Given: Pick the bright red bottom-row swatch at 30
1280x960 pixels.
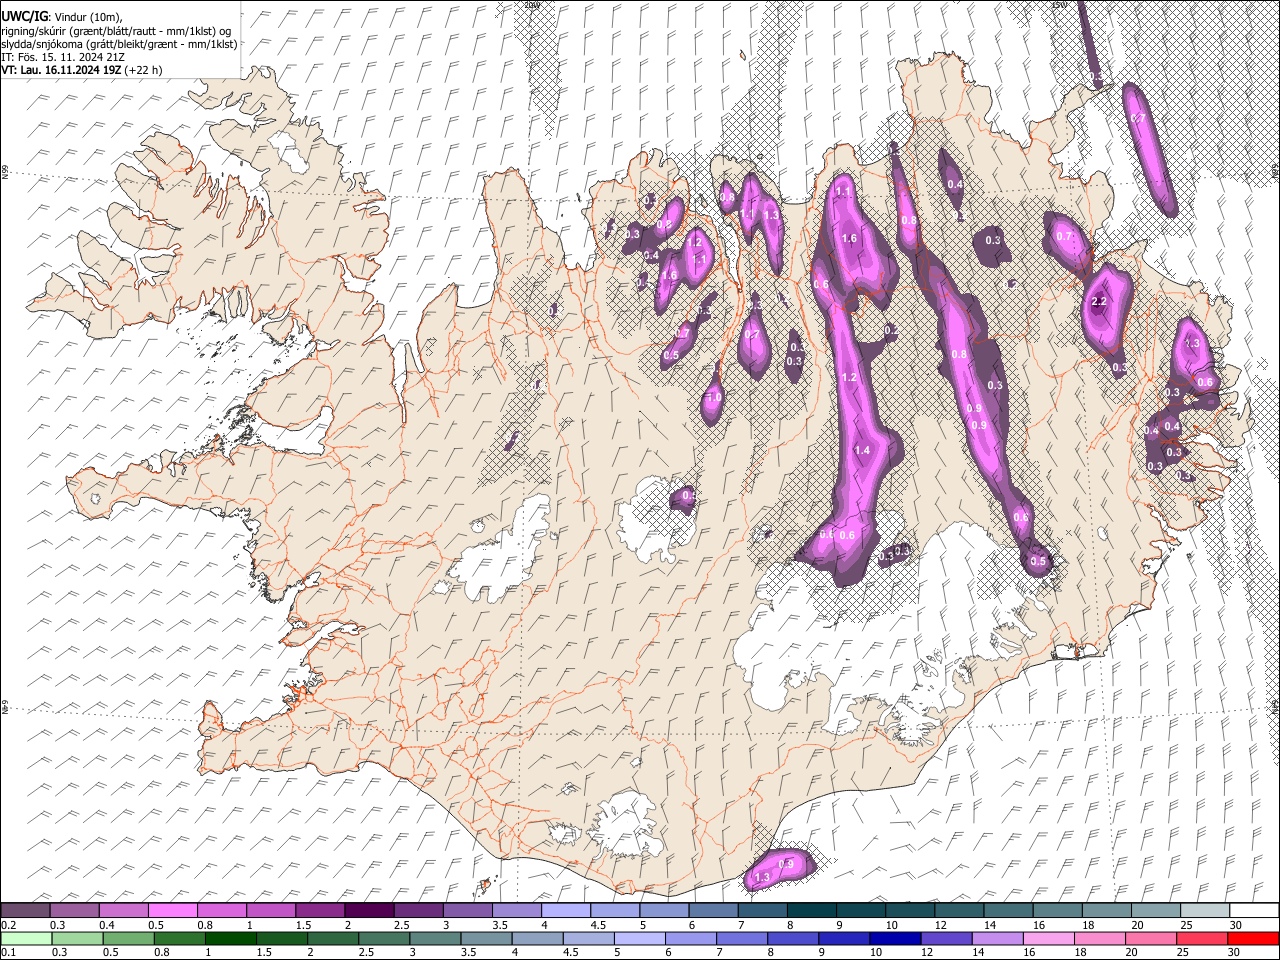Looking at the screenshot, I should (x=1255, y=938).
